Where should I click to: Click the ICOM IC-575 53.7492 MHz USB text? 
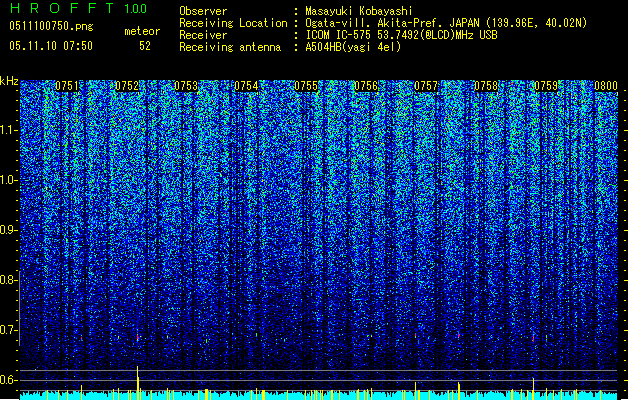[401, 35]
